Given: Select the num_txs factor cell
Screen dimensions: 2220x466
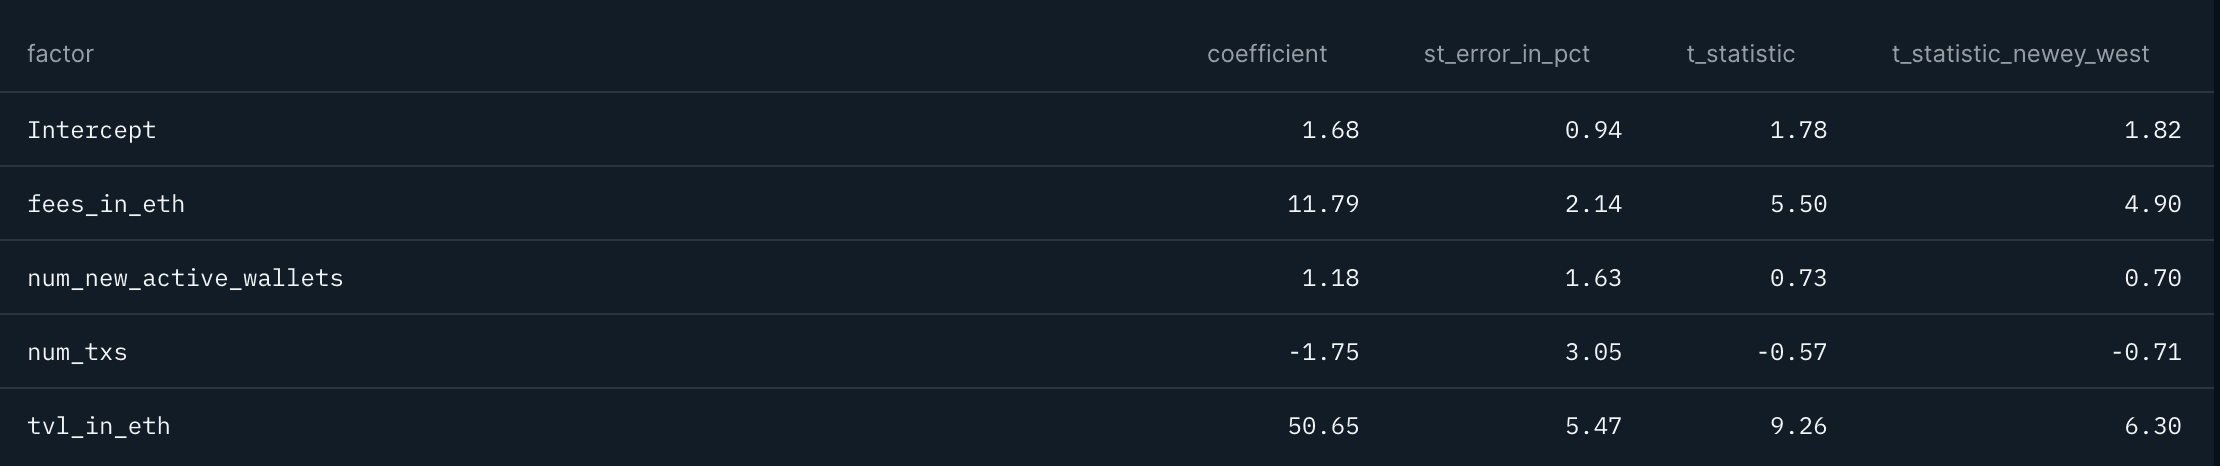Looking at the screenshot, I should 77,352.
